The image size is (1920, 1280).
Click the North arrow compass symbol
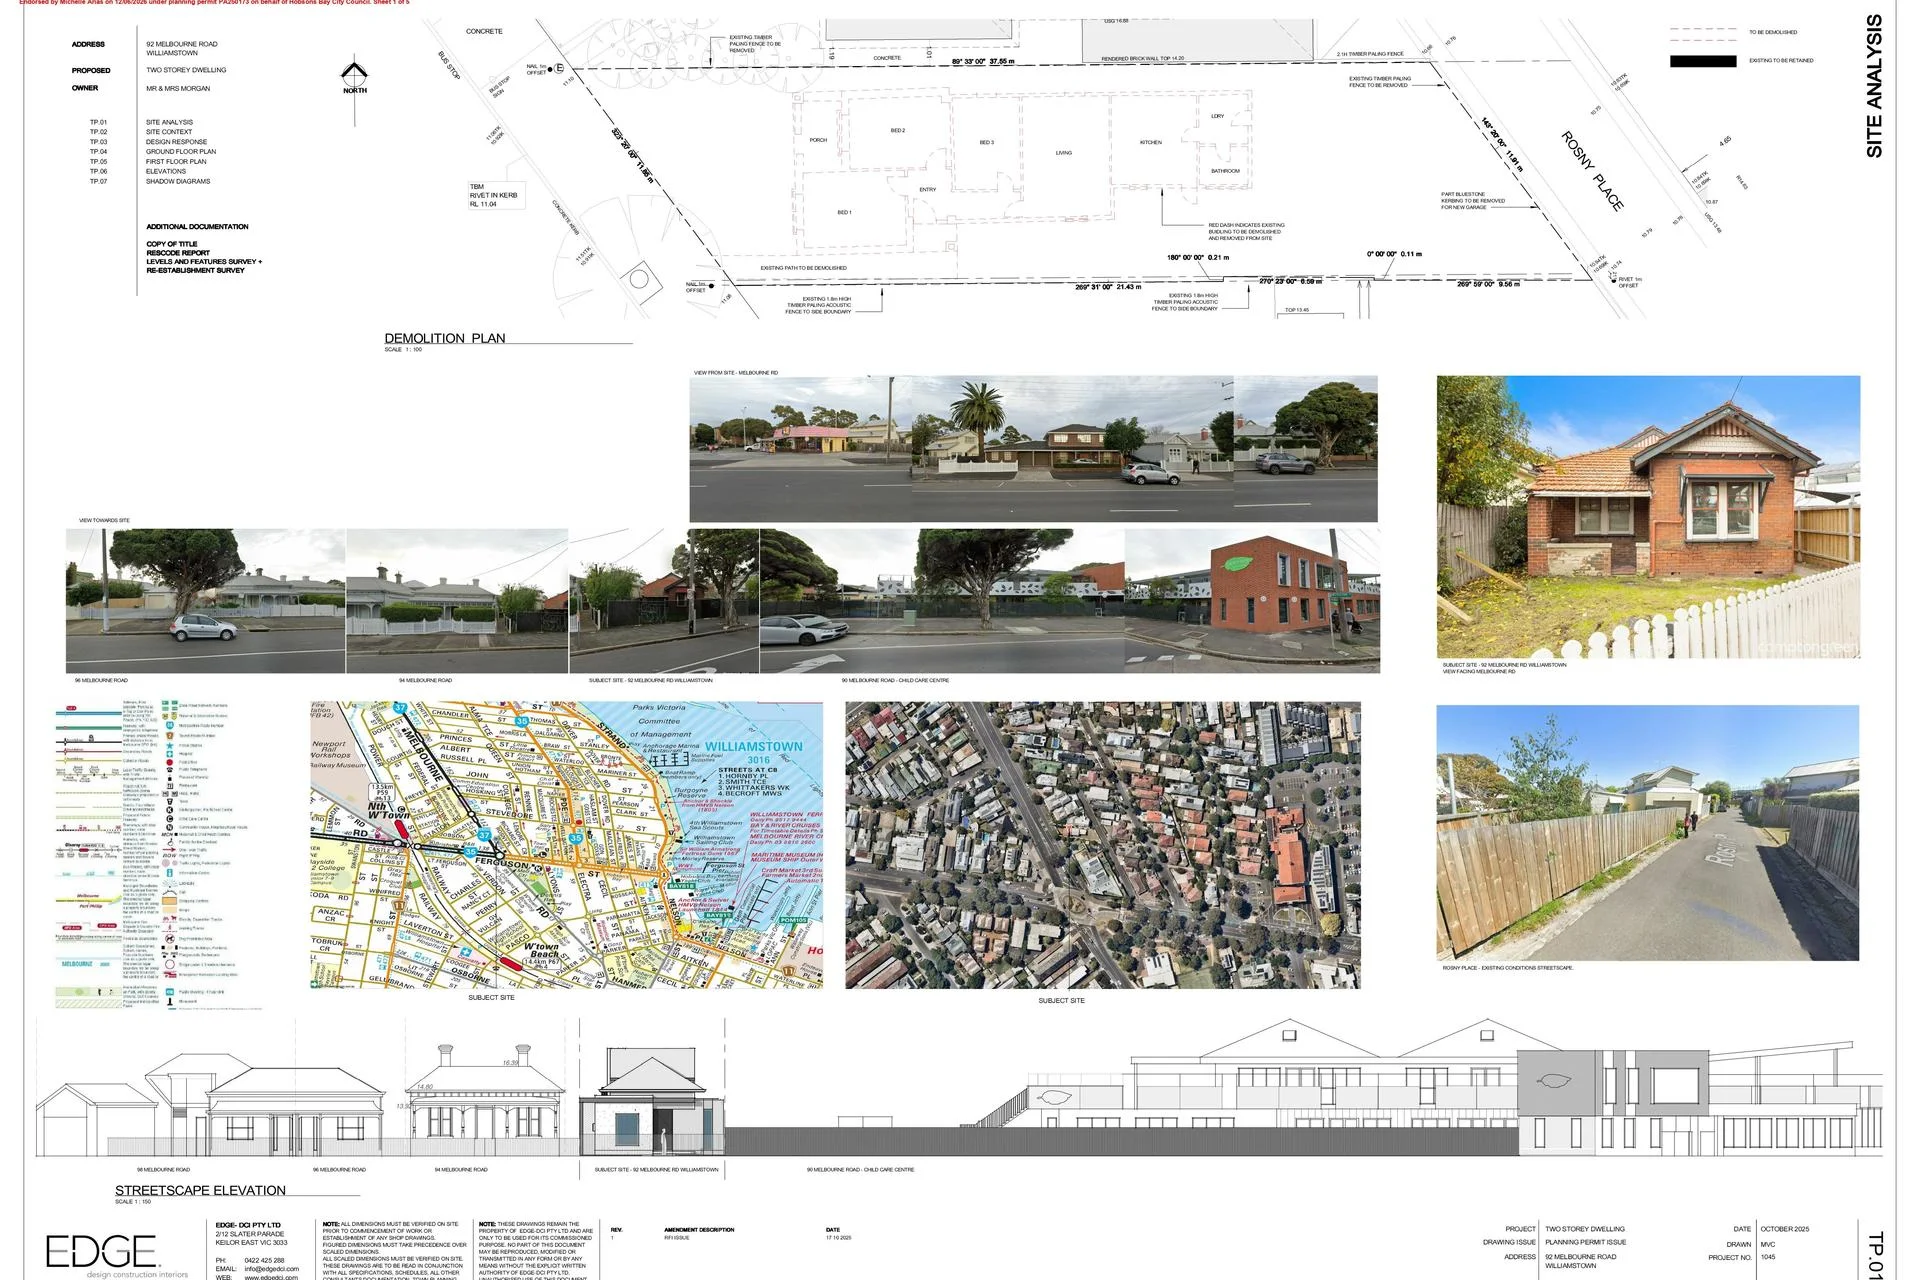click(x=354, y=77)
